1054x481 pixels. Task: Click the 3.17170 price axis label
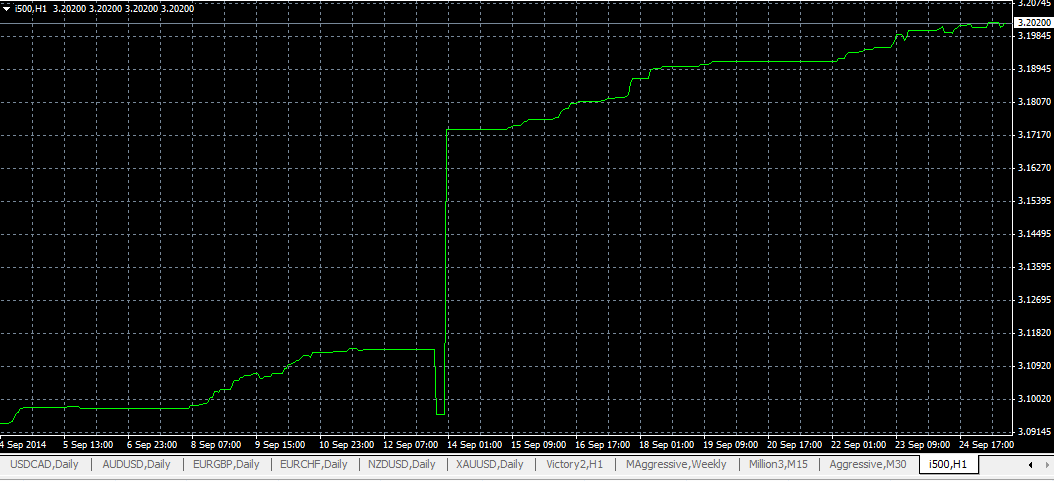(1034, 135)
